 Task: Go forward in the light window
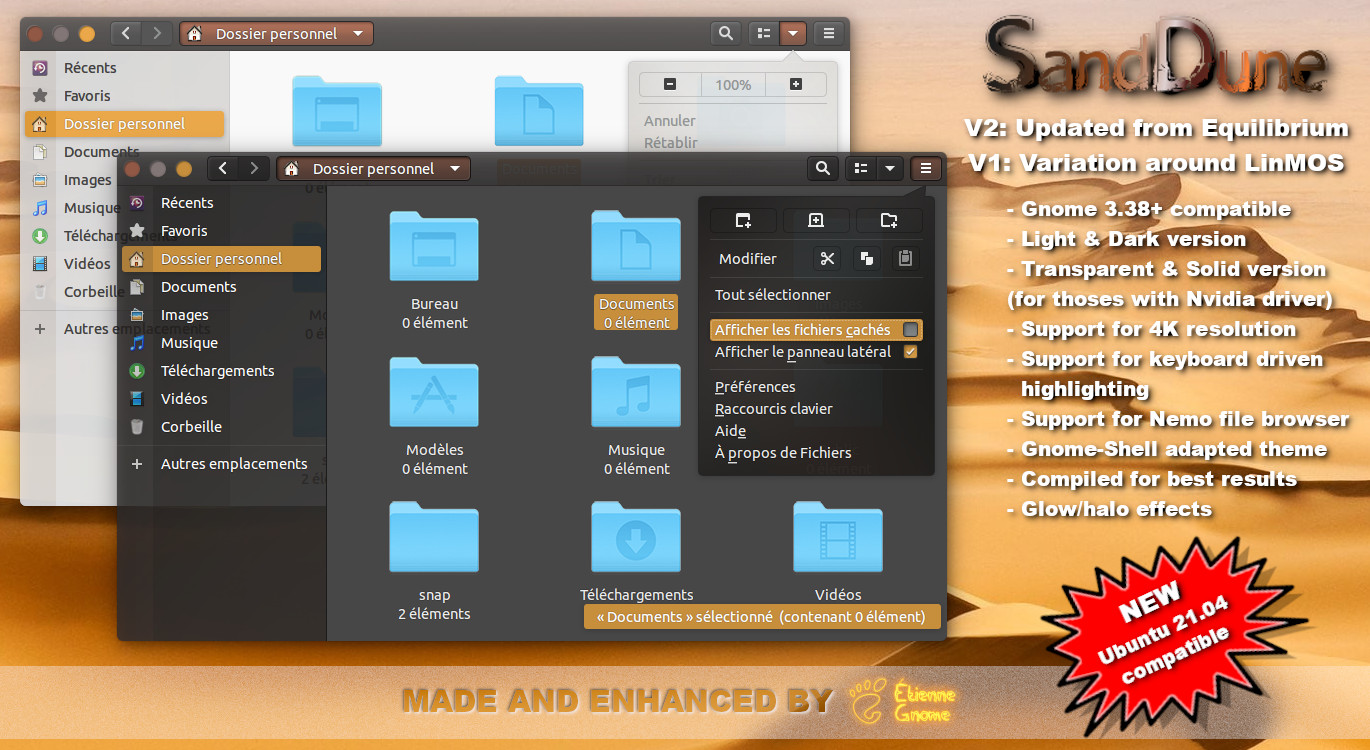coord(157,34)
